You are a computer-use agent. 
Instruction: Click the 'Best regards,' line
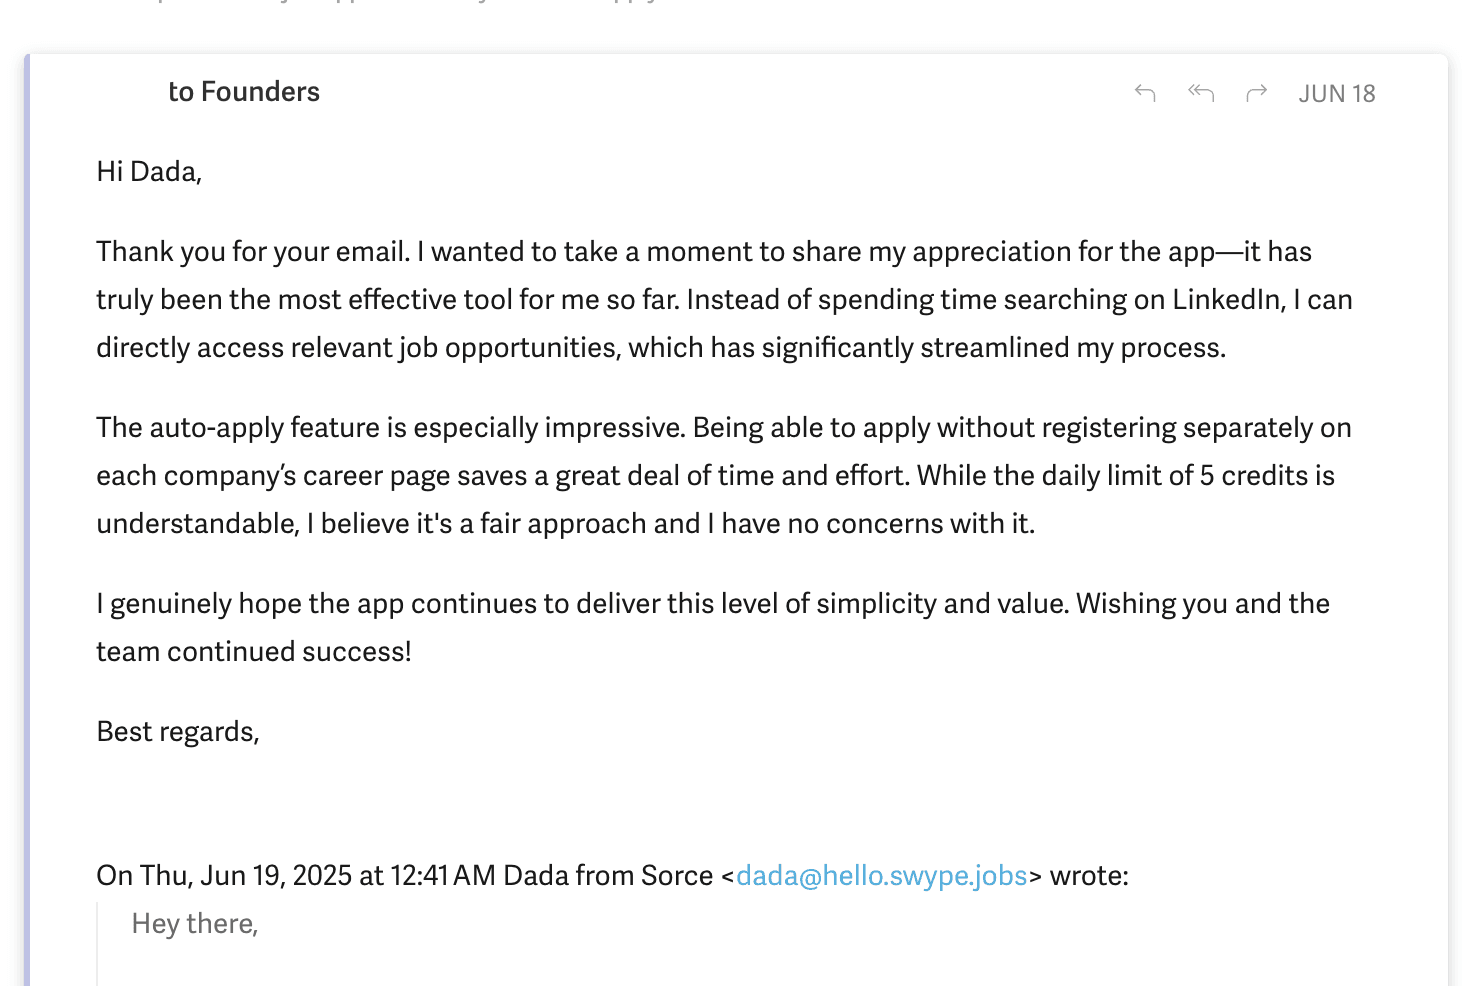click(178, 732)
